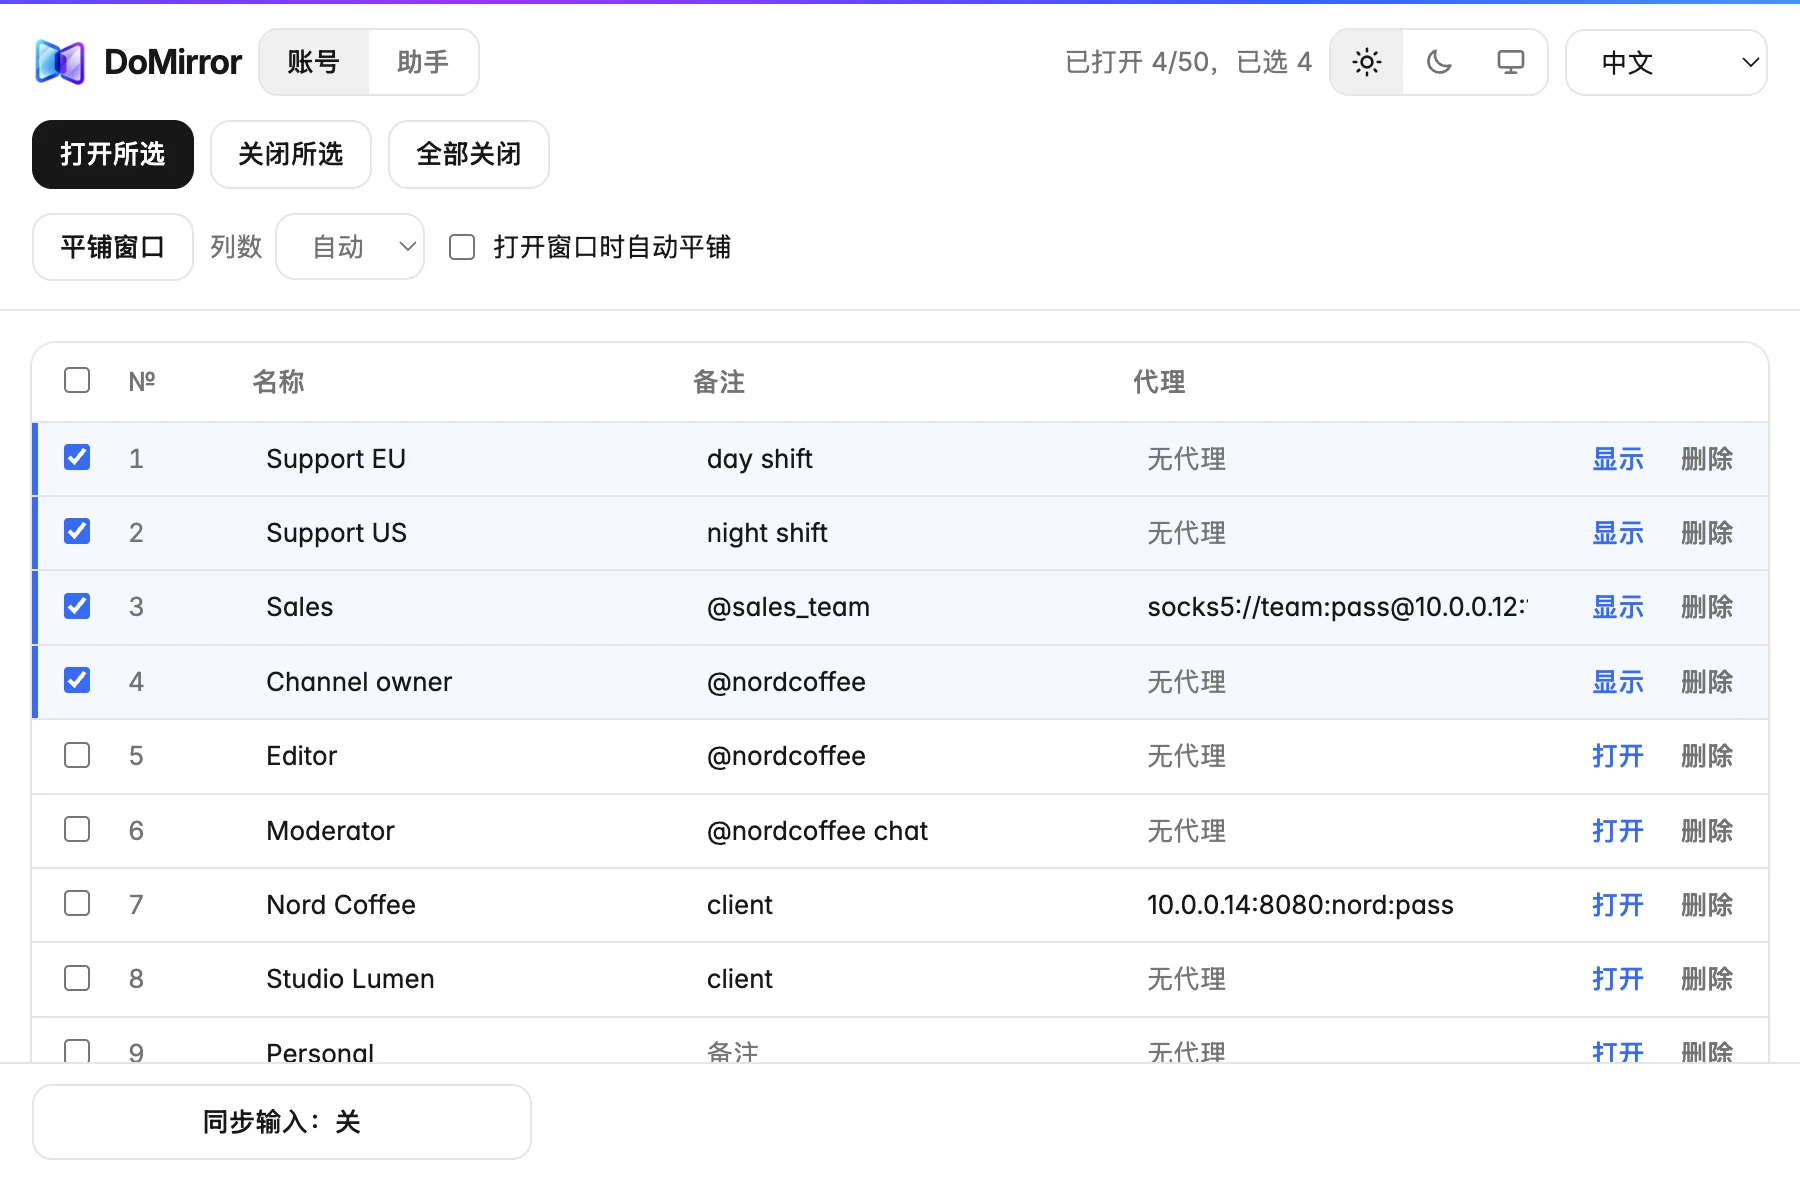
Task: Click 打开 for Editor row
Action: point(1618,756)
